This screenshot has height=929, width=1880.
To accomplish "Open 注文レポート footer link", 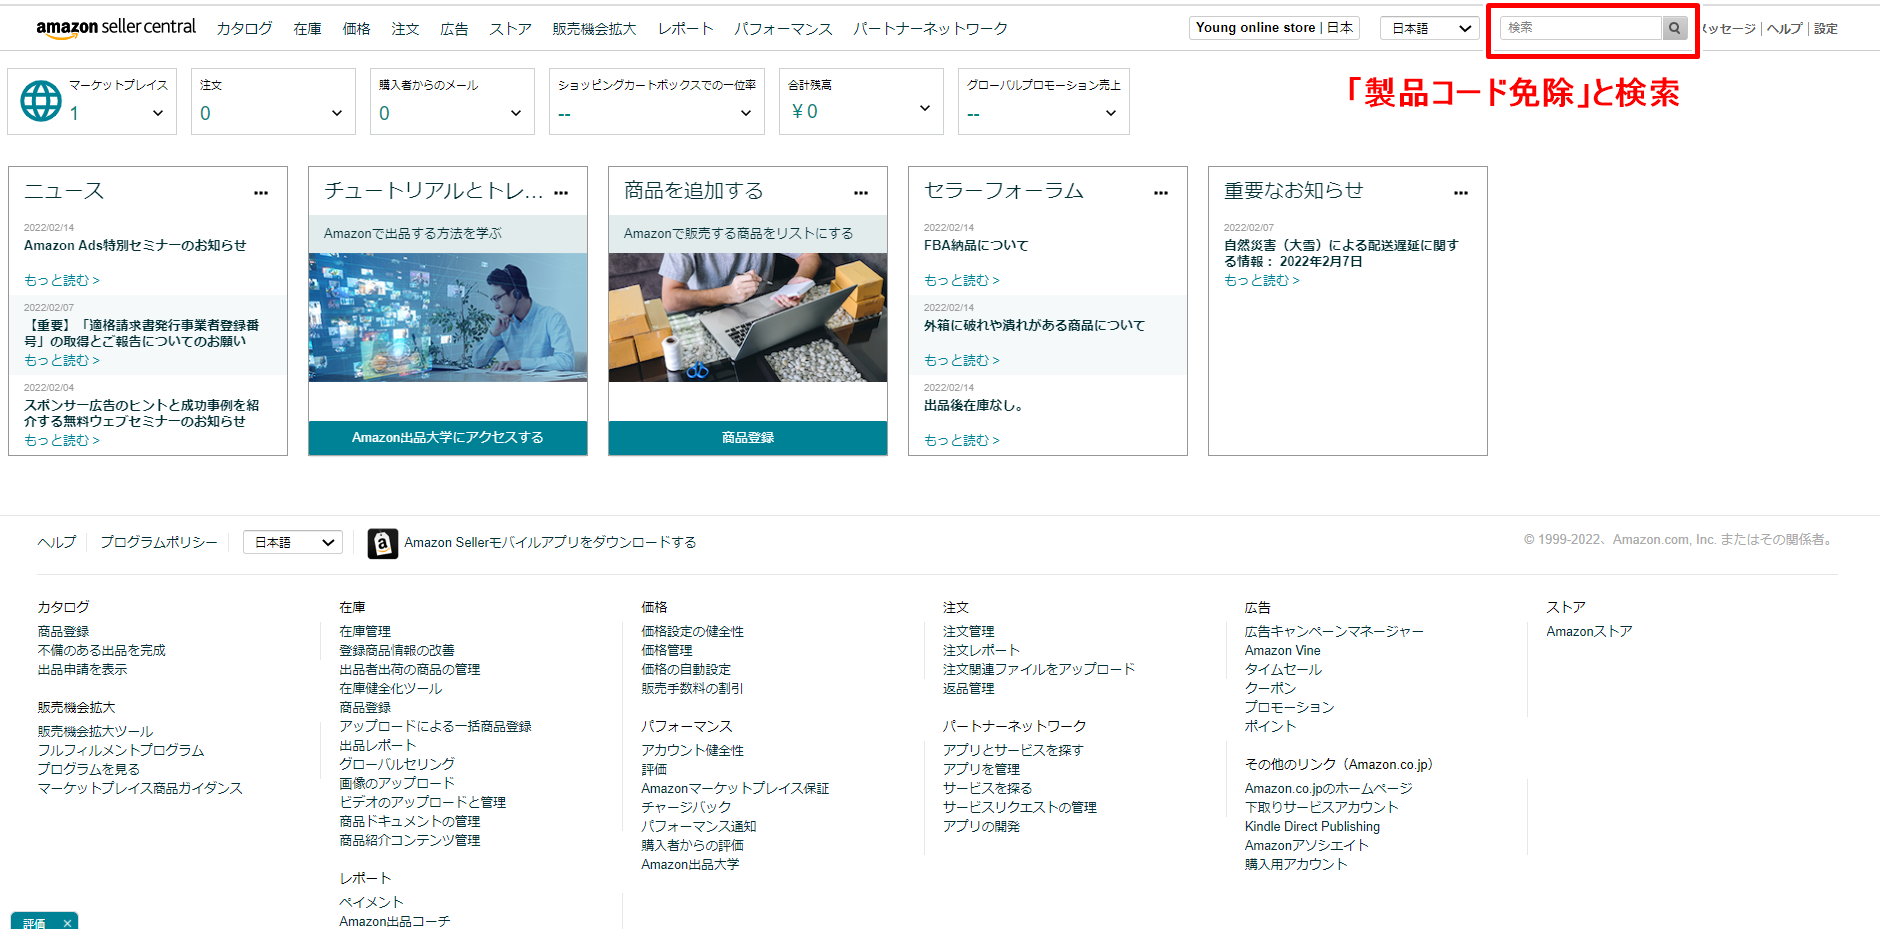I will [981, 651].
